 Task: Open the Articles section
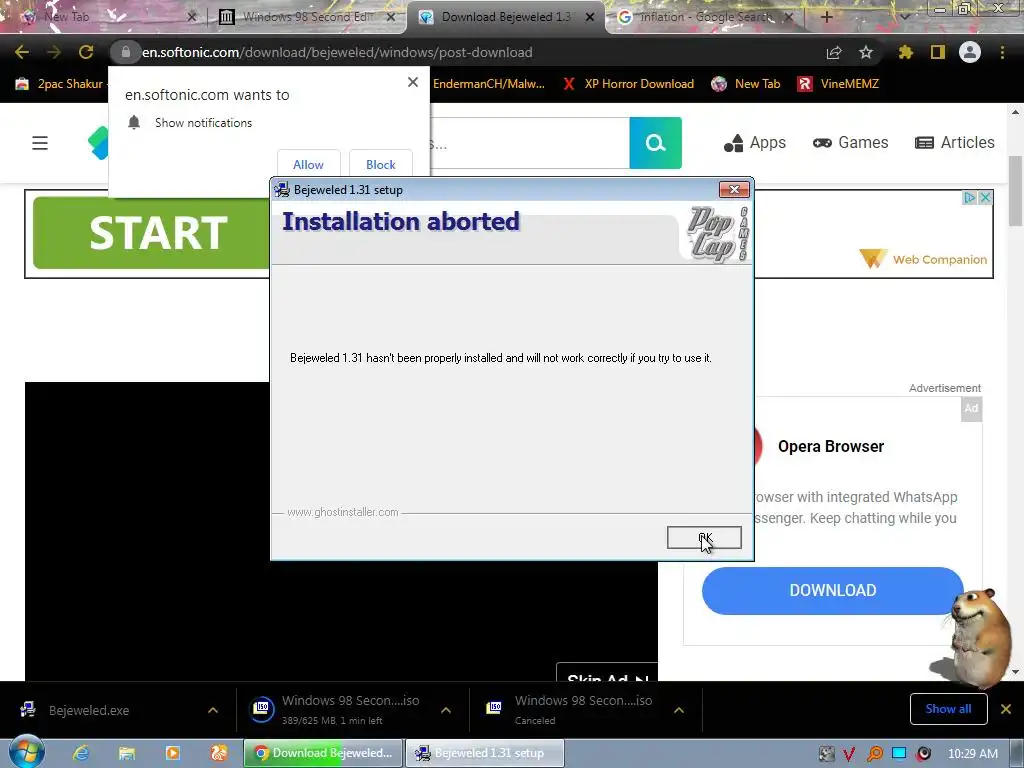(x=955, y=142)
